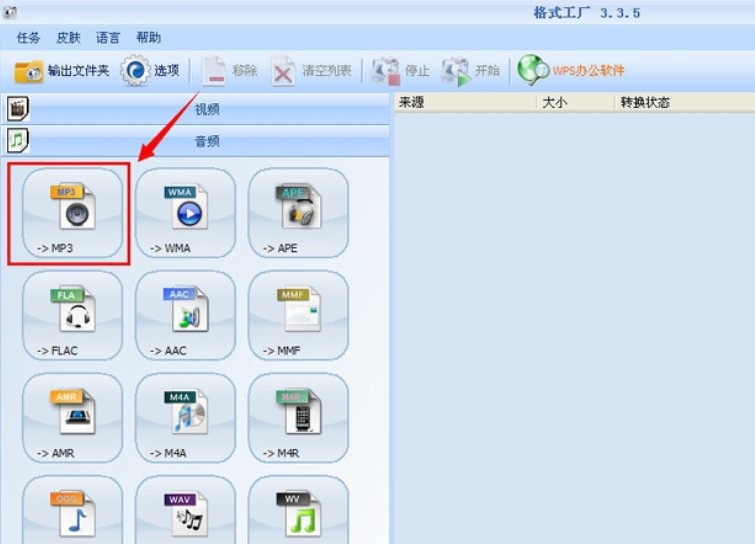The height and width of the screenshot is (544, 755).
Task: Pick the -> APE audio converter
Action: coord(299,213)
